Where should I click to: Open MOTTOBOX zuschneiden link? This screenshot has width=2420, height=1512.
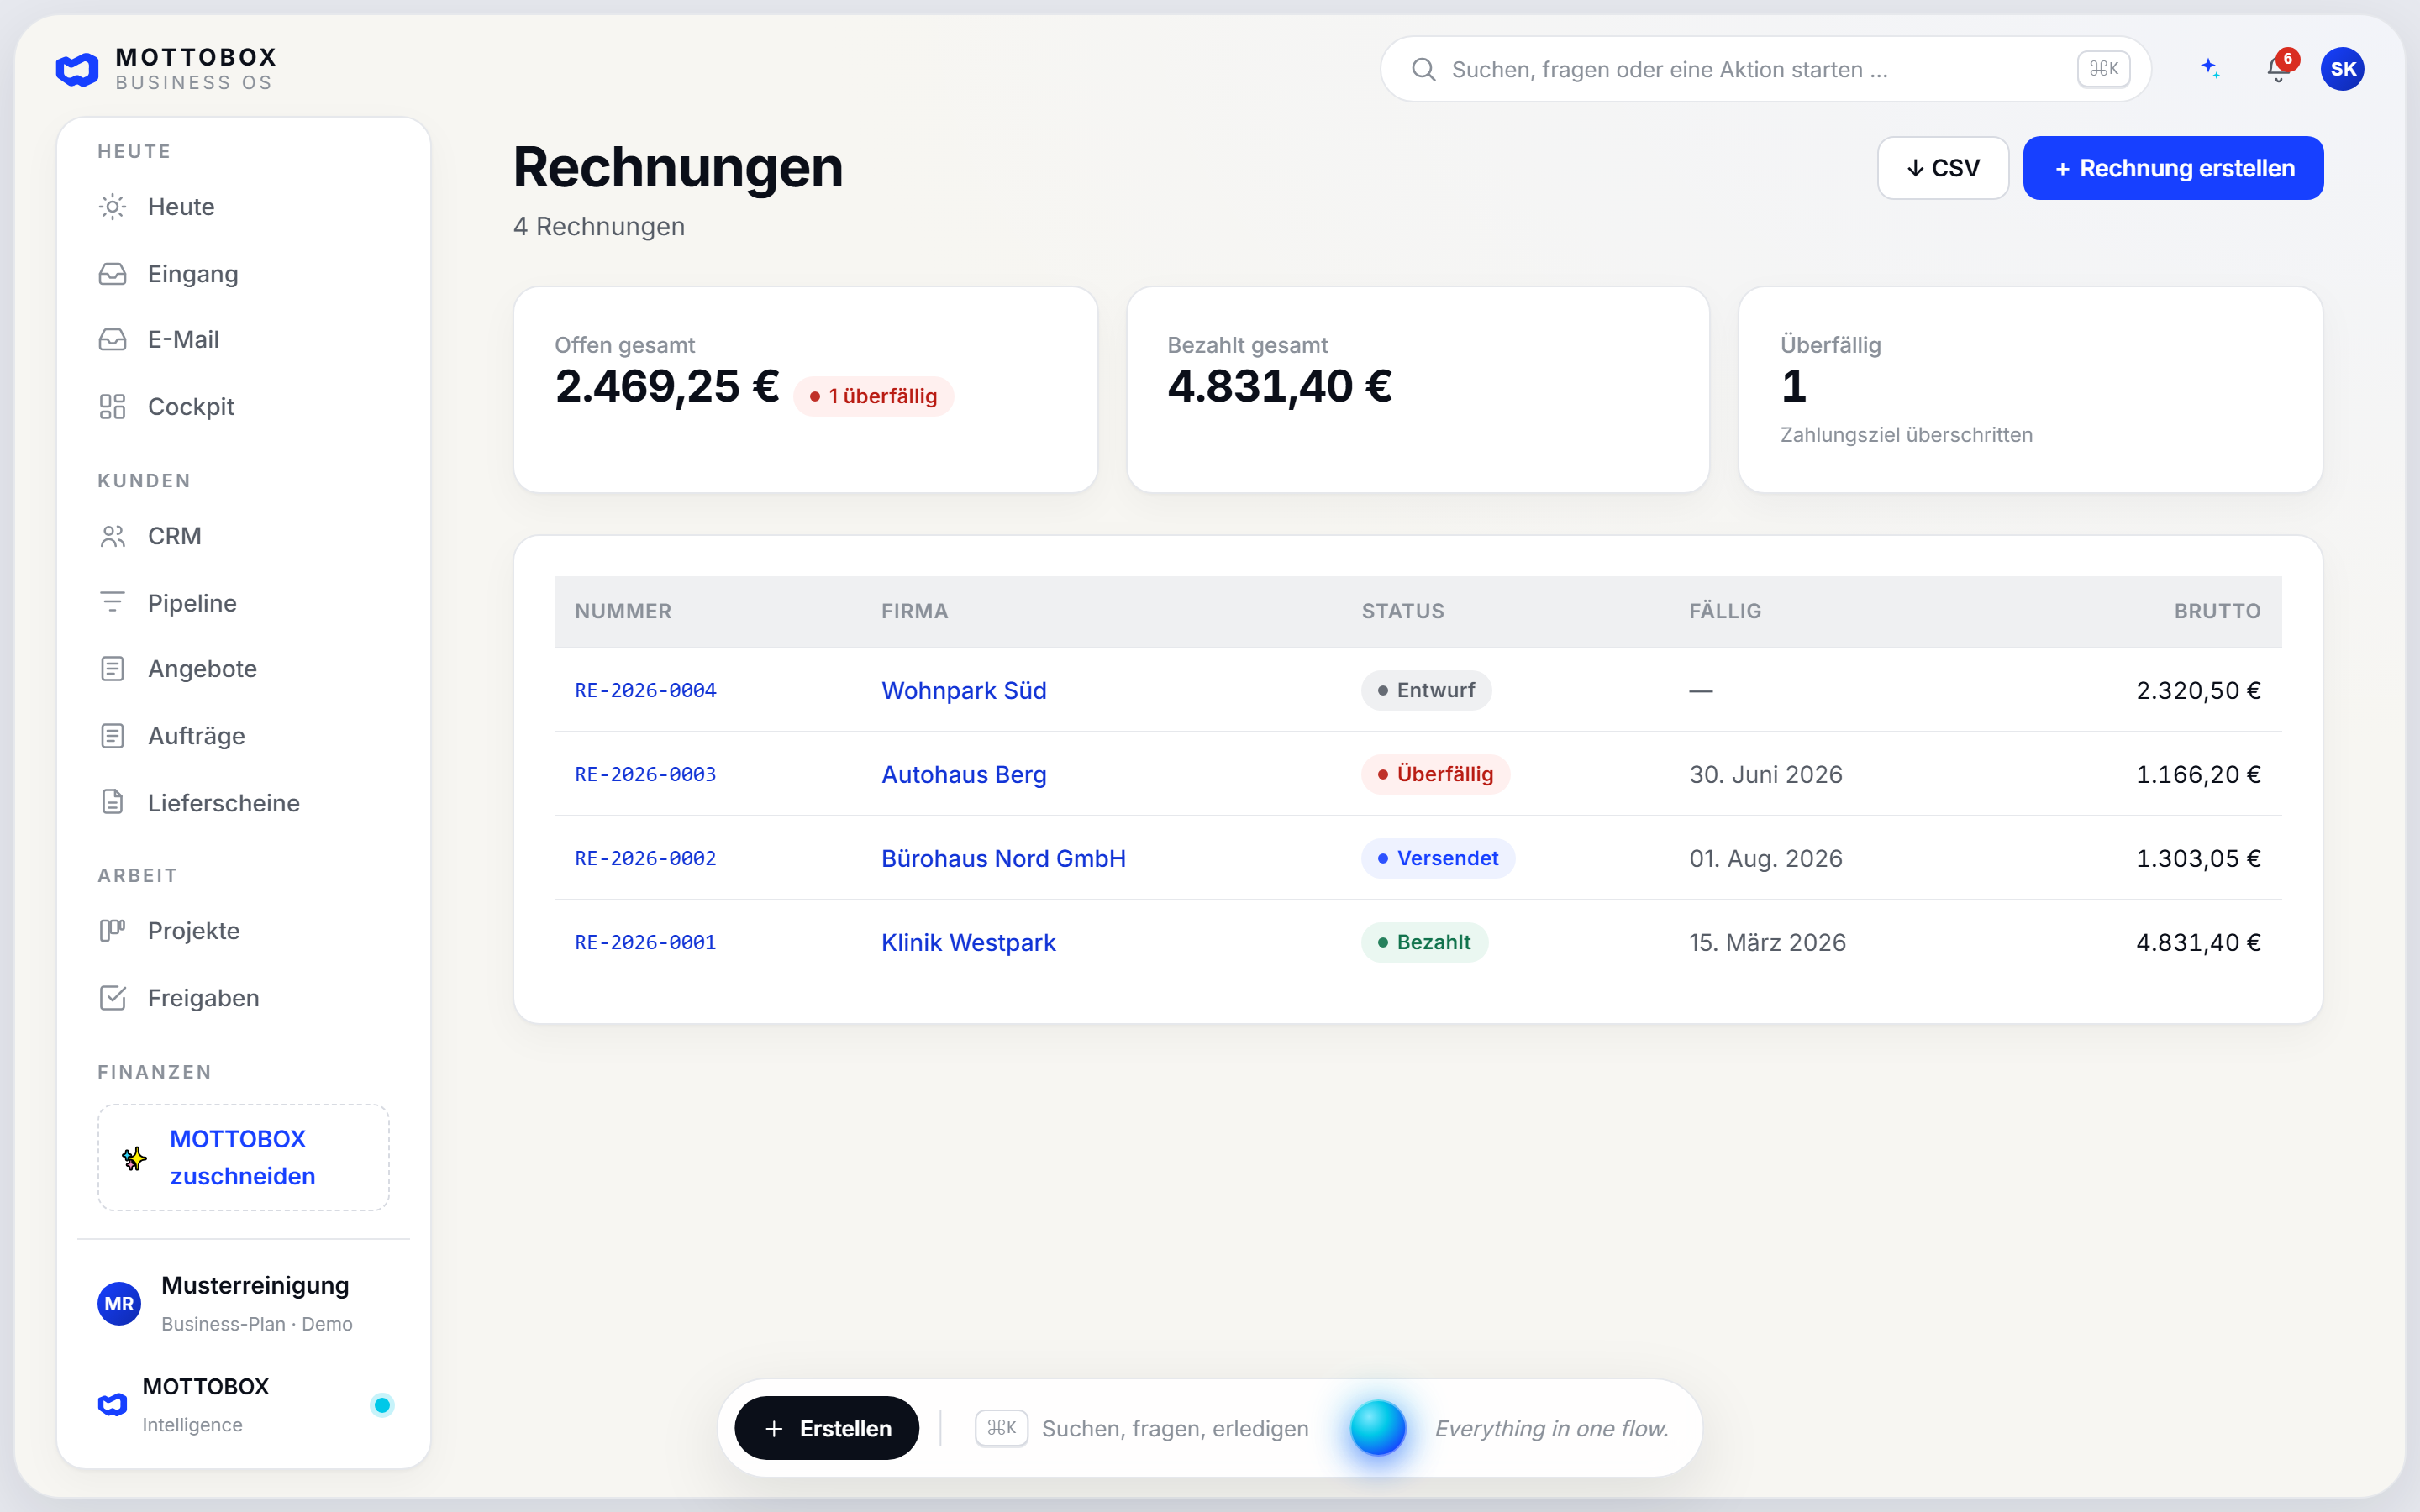tap(243, 1158)
